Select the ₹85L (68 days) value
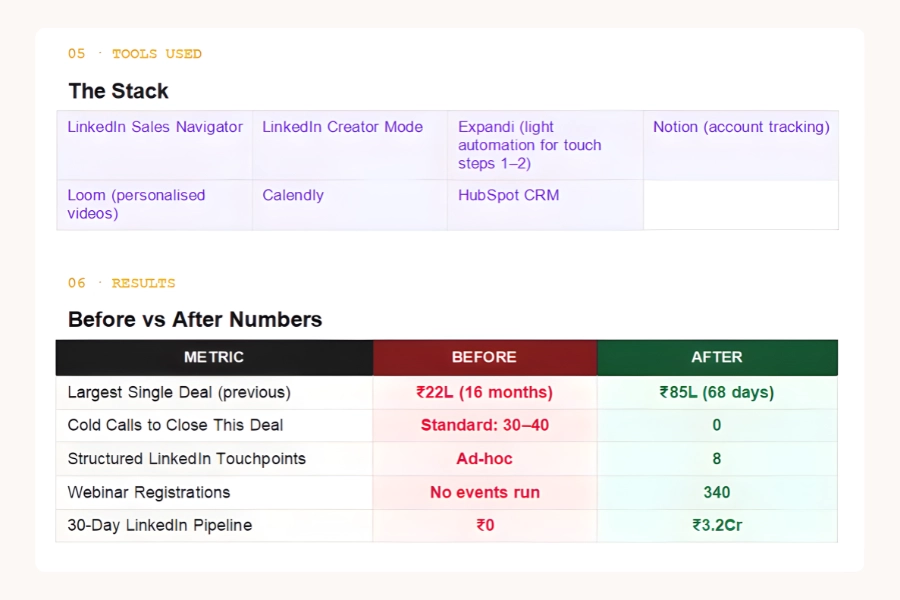The height and width of the screenshot is (600, 900). tap(716, 392)
